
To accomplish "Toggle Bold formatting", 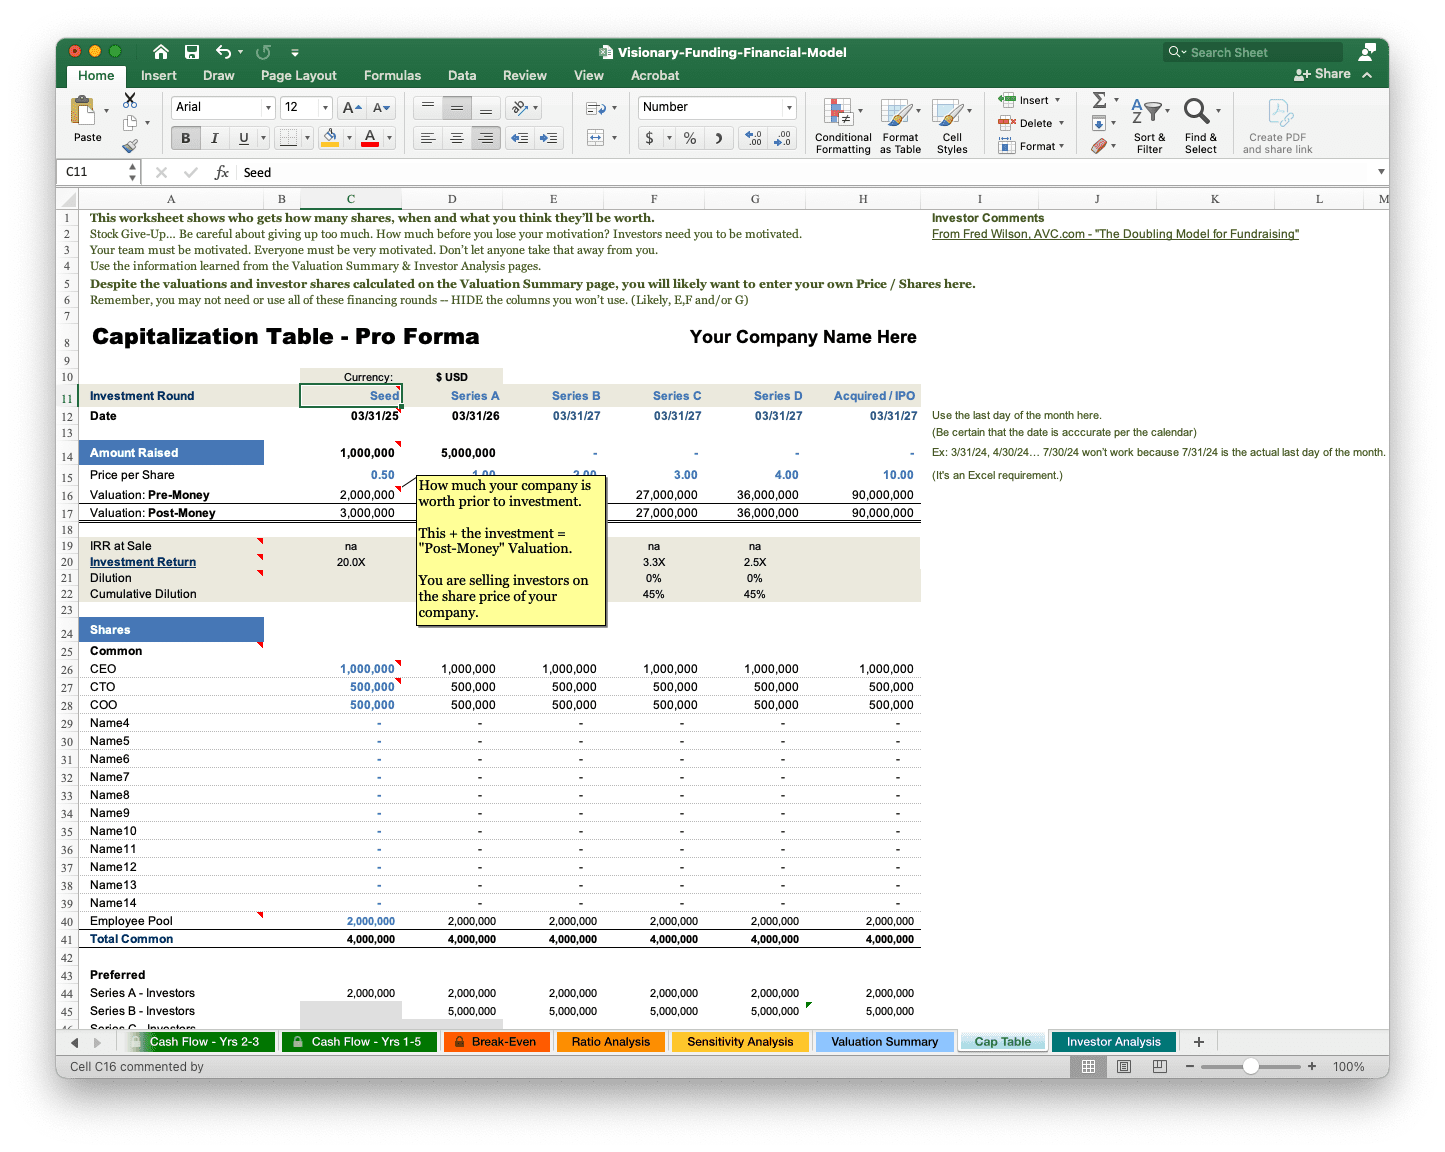I will coord(185,138).
